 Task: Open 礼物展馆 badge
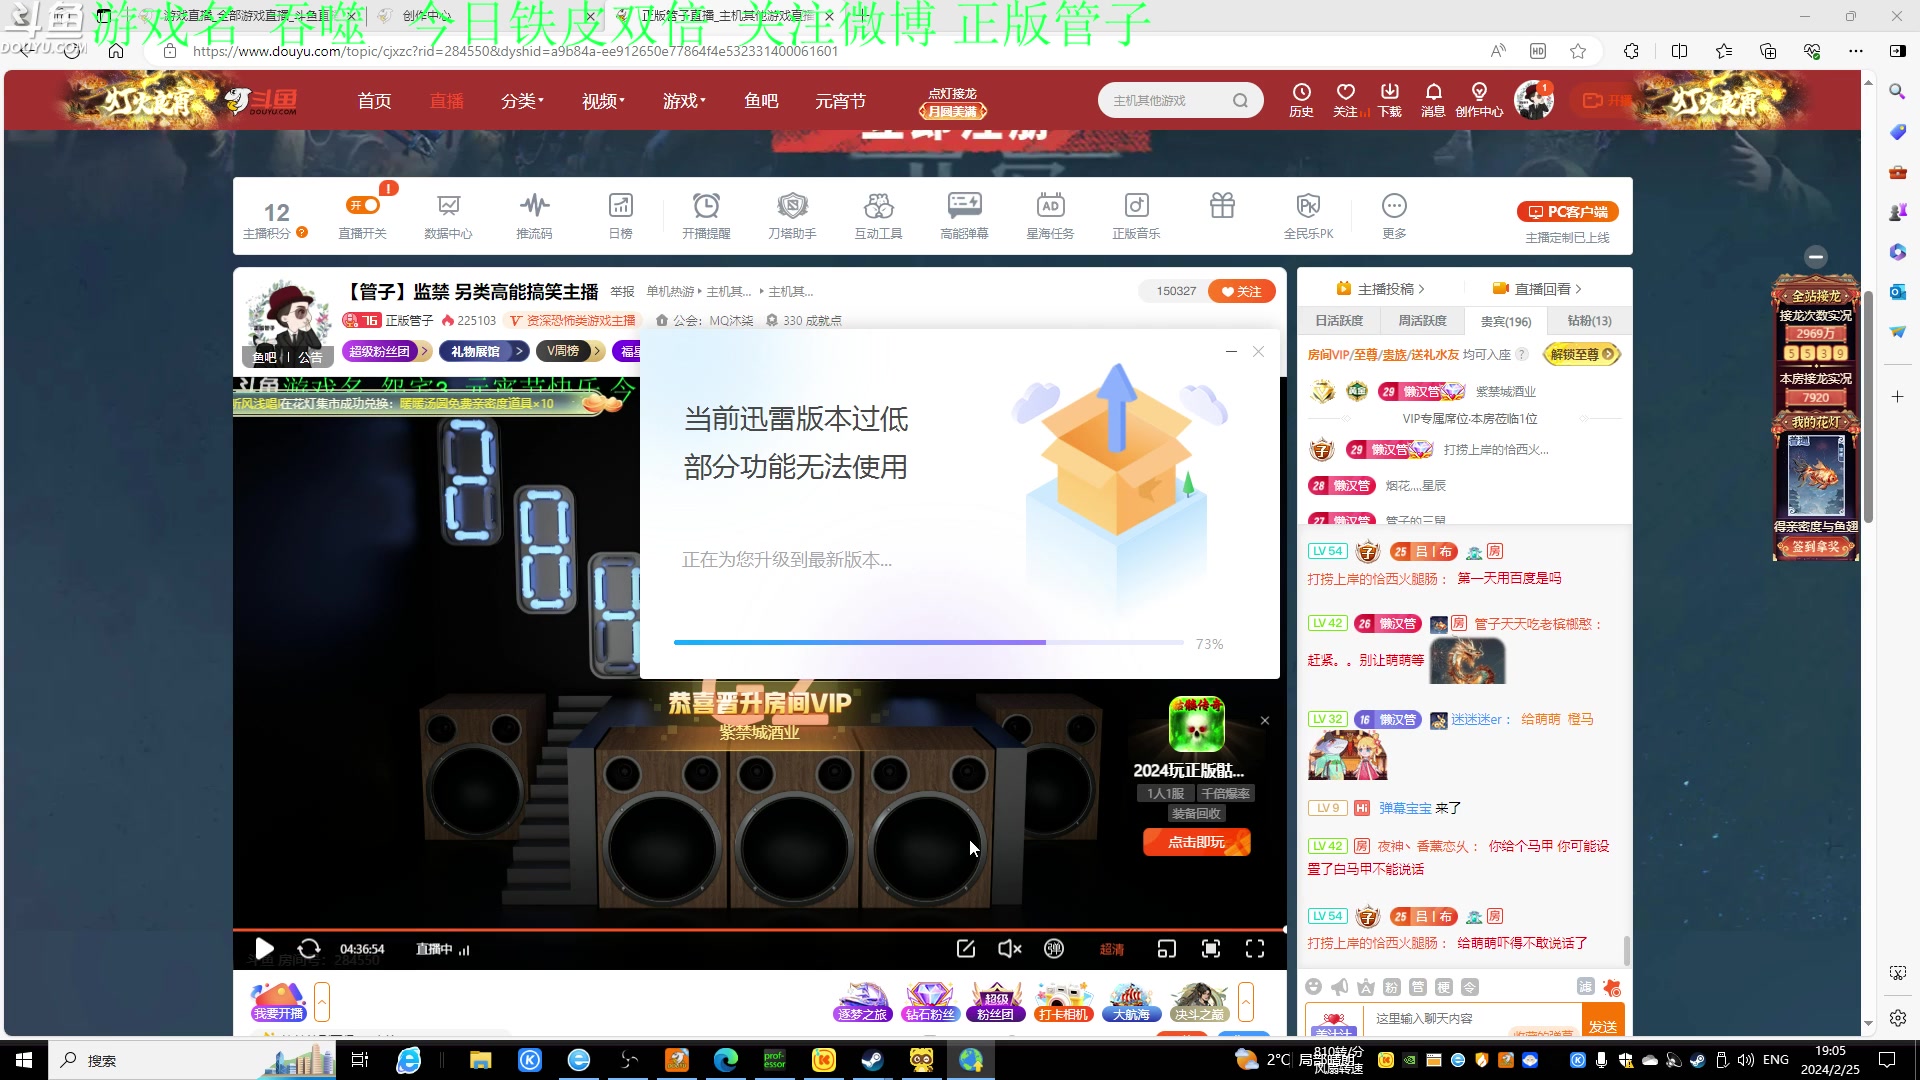click(482, 351)
